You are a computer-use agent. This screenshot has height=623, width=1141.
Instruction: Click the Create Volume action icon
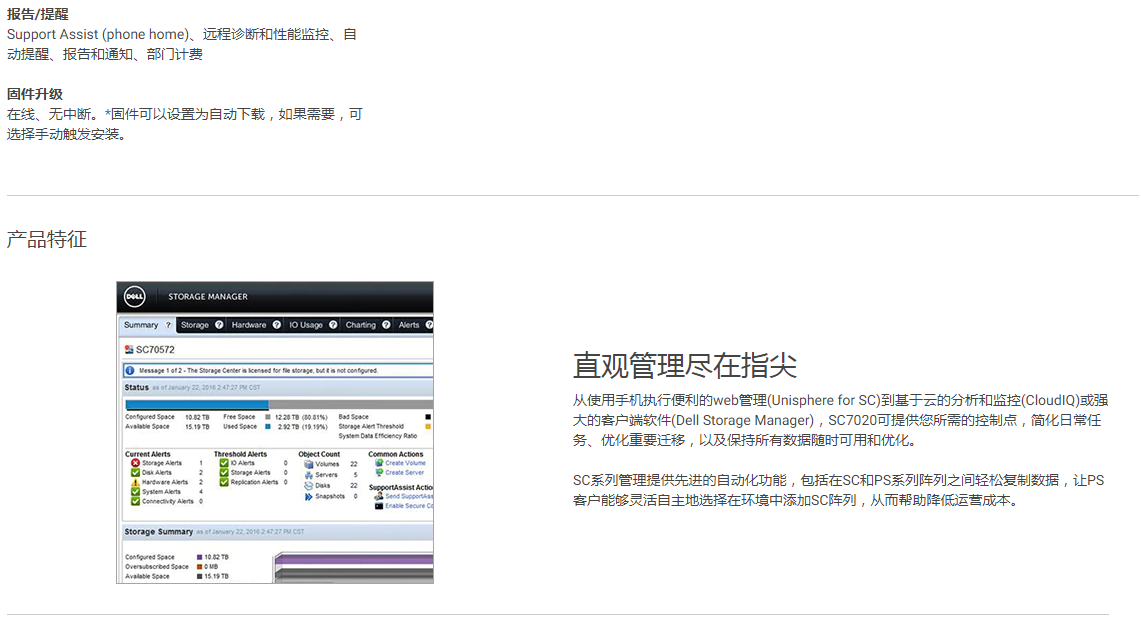point(378,463)
